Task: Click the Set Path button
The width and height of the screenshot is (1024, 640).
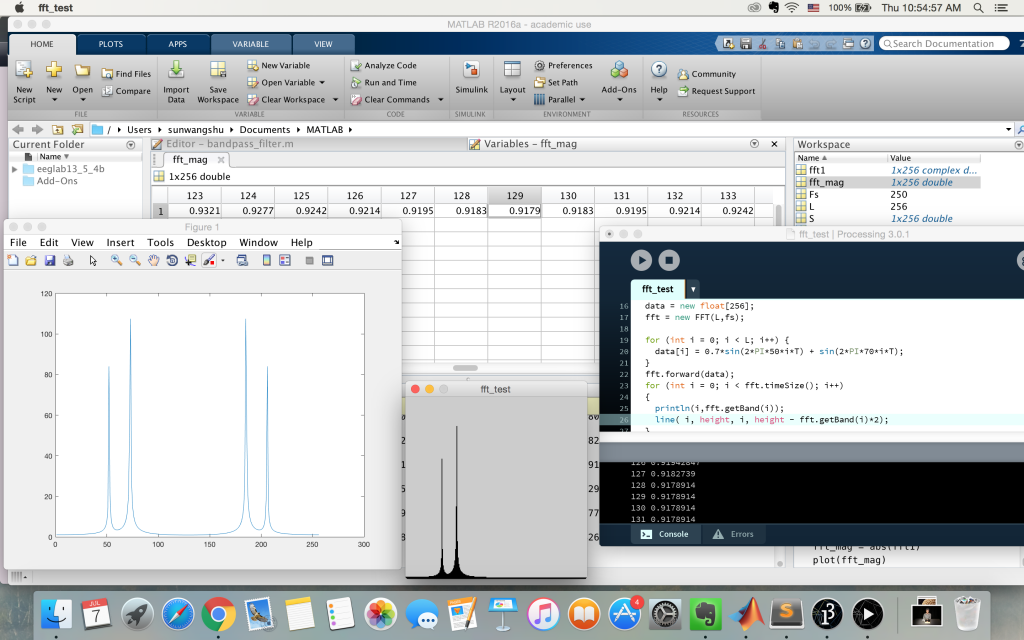Action: [556, 82]
